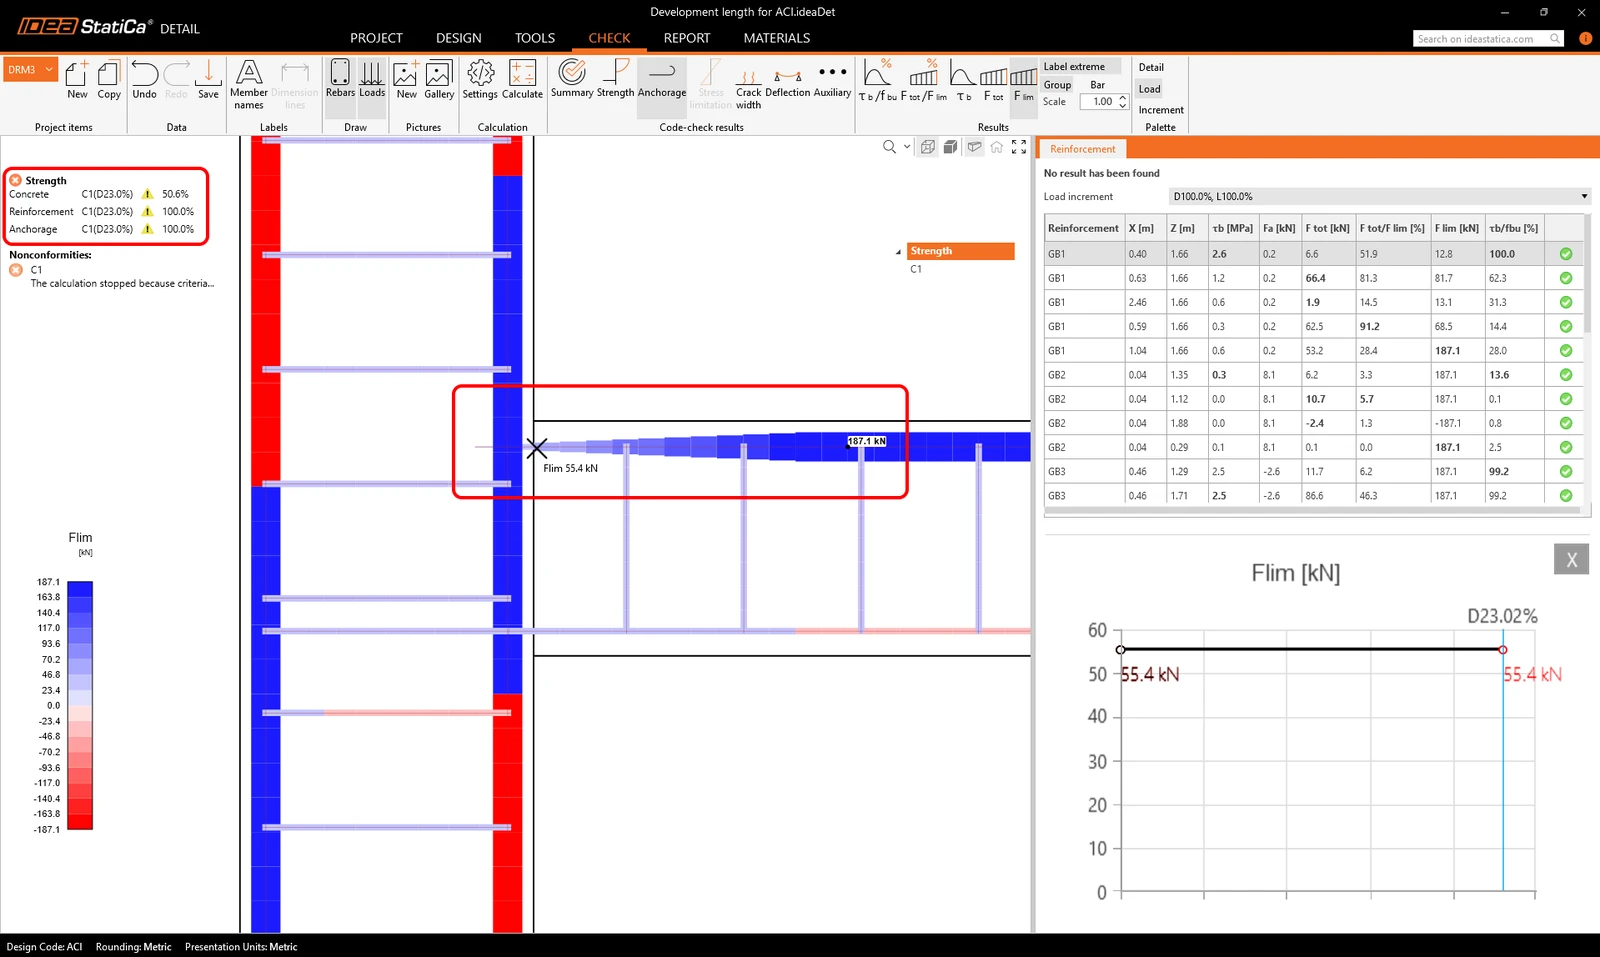Display the F tot/F lim results
The width and height of the screenshot is (1600, 957).
(923, 80)
